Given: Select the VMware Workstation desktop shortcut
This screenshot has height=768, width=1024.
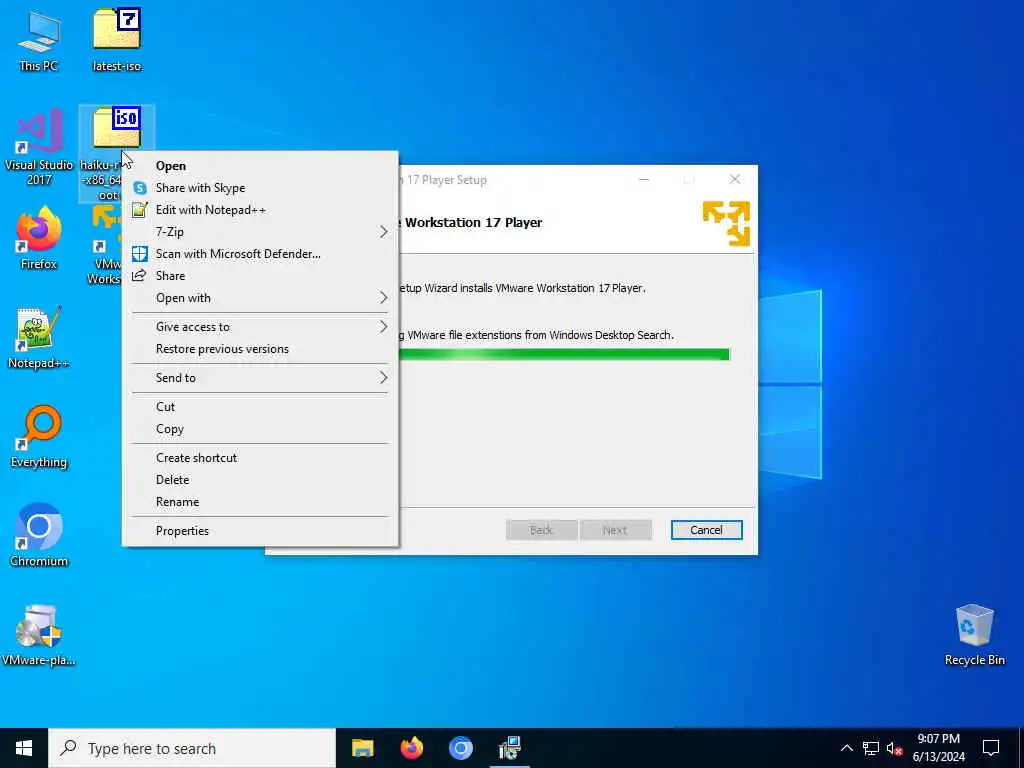Looking at the screenshot, I should click(106, 246).
